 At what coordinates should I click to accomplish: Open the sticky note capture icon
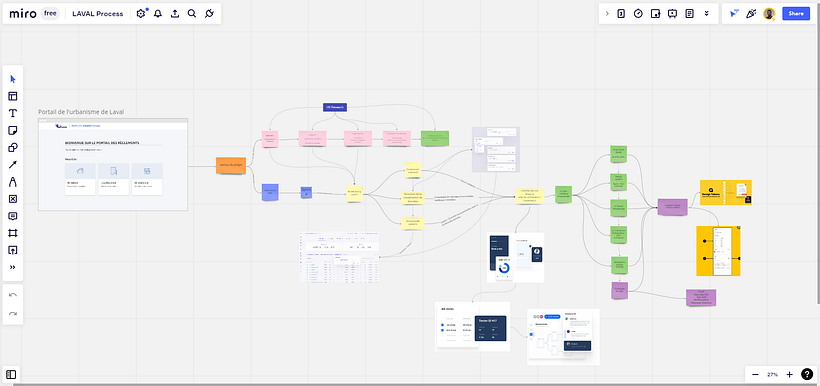pos(655,14)
